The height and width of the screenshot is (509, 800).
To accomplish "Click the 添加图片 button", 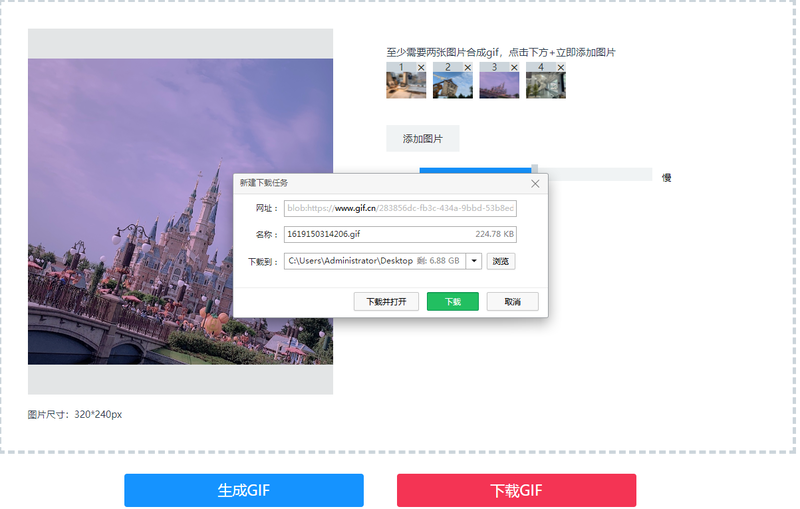I will [x=422, y=138].
